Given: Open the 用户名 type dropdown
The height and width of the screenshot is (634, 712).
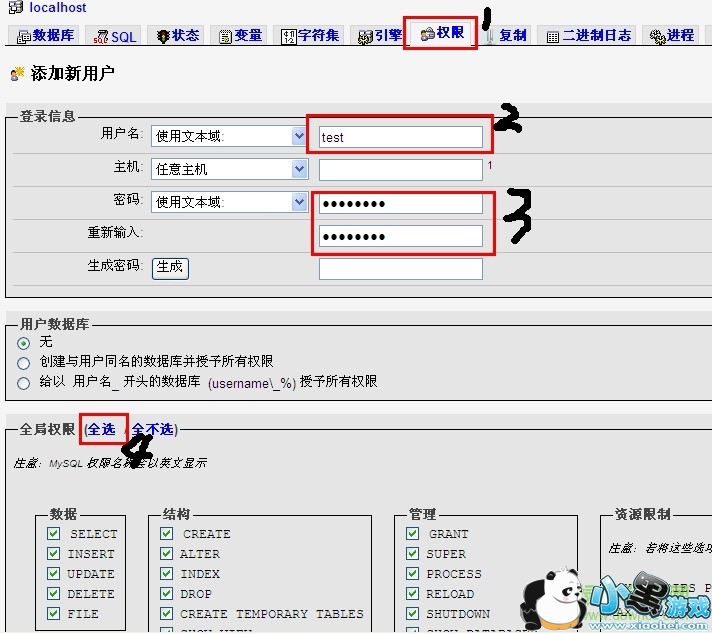Looking at the screenshot, I should tap(229, 136).
